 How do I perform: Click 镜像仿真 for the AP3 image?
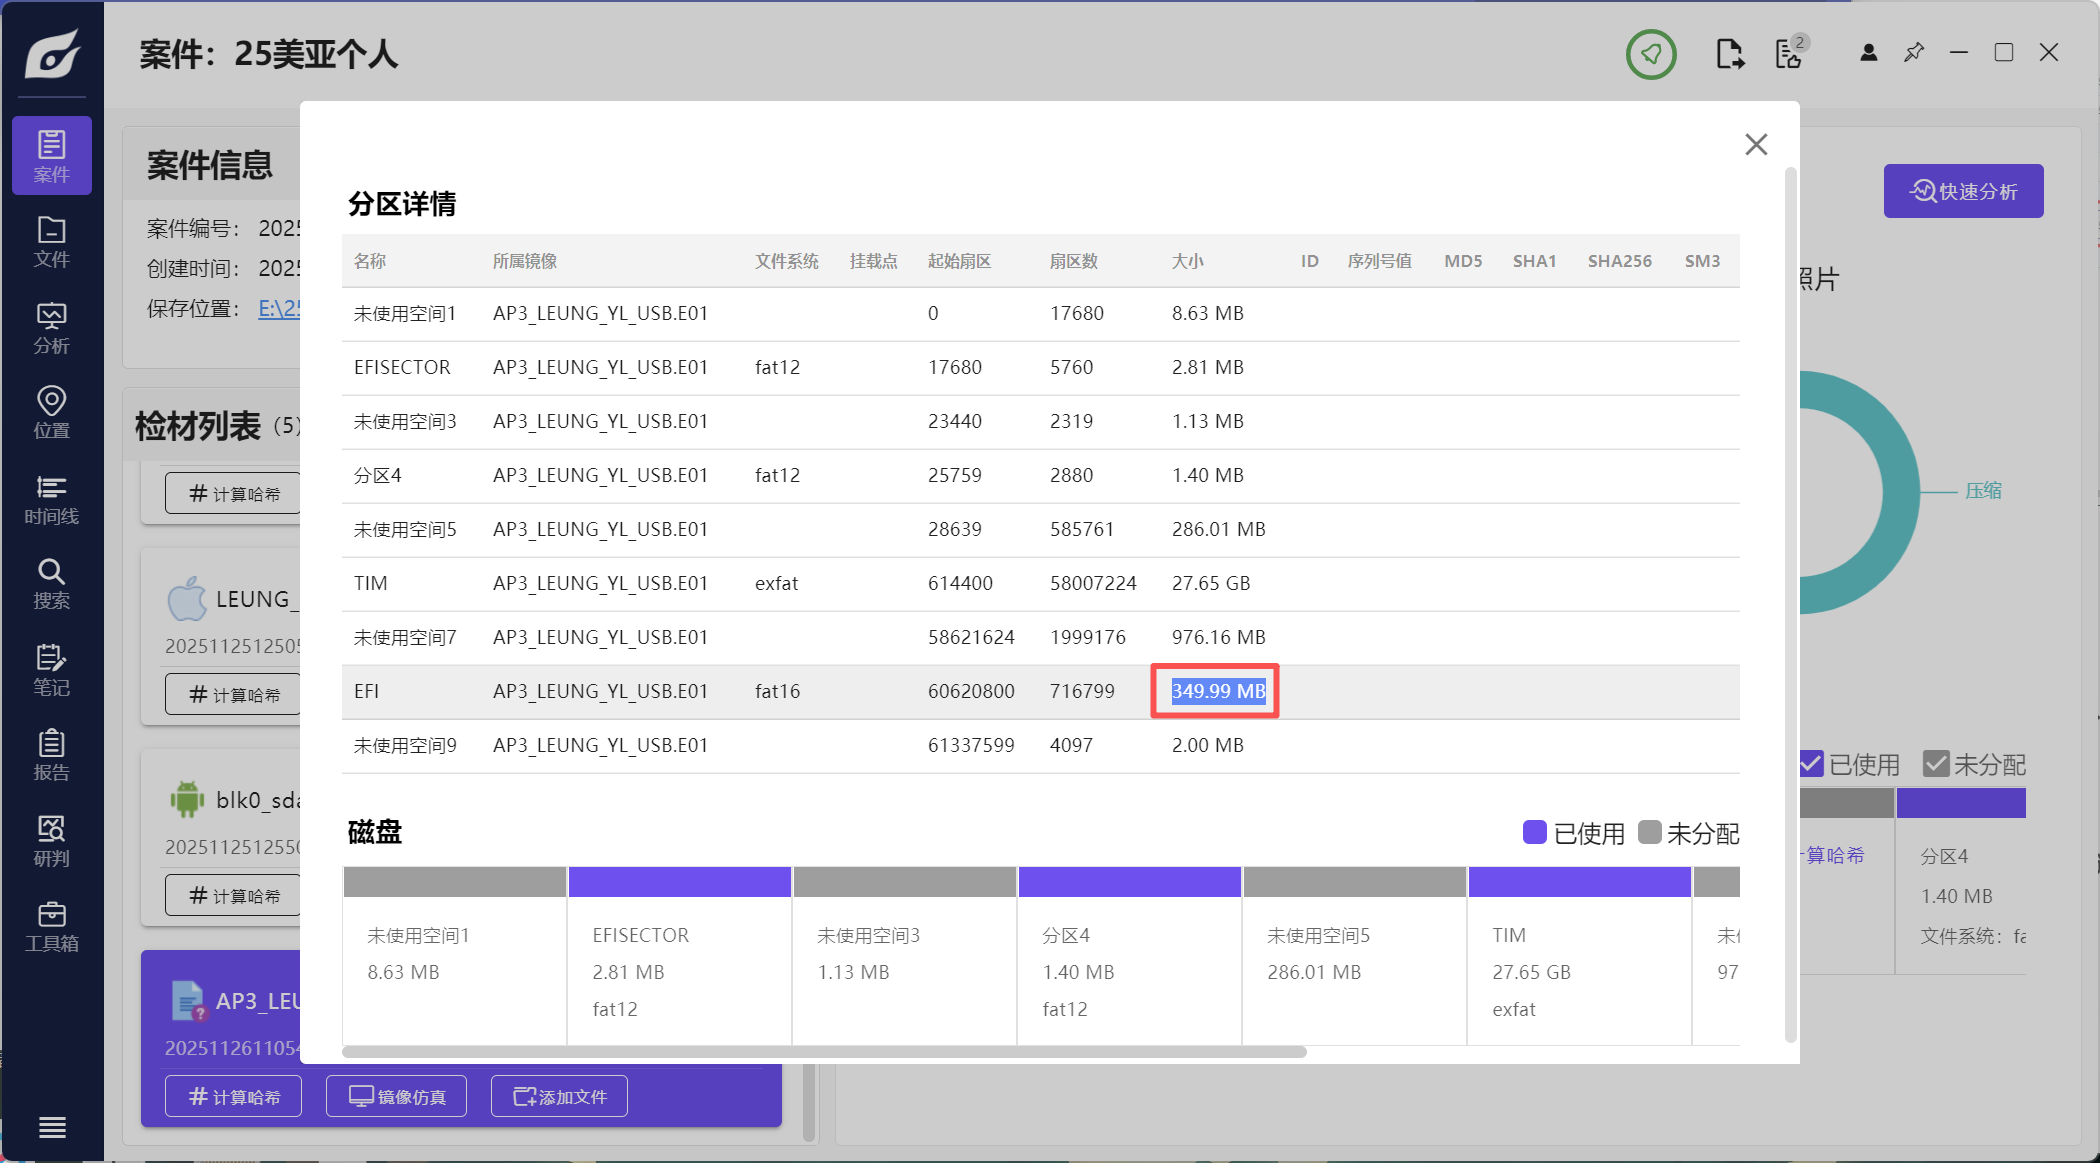click(x=397, y=1097)
